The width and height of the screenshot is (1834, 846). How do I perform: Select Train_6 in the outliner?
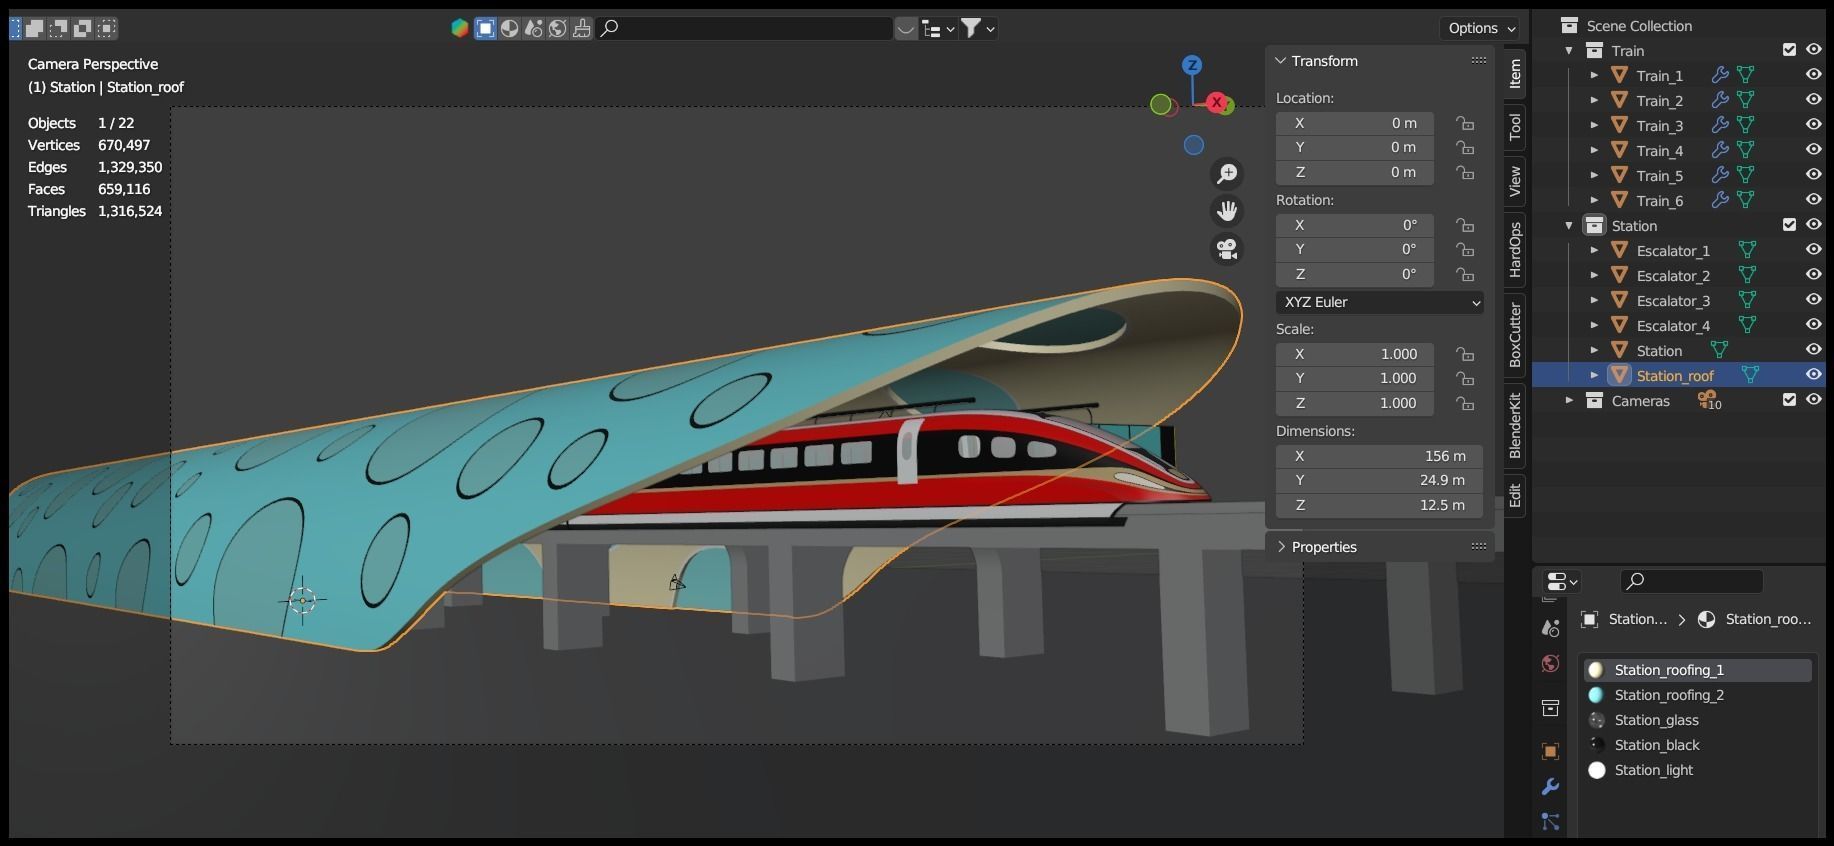pos(1660,200)
